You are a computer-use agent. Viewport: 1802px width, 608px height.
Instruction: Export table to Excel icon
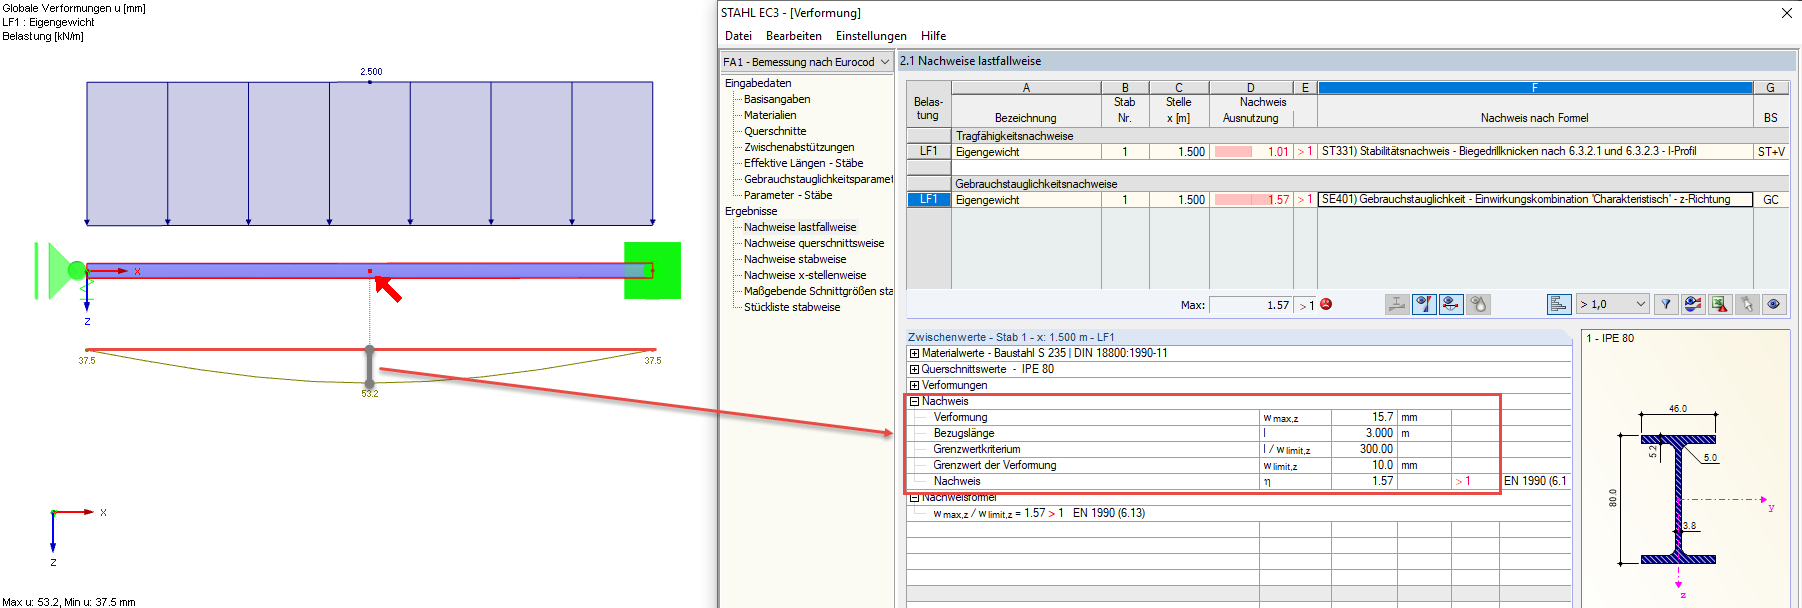point(1720,304)
